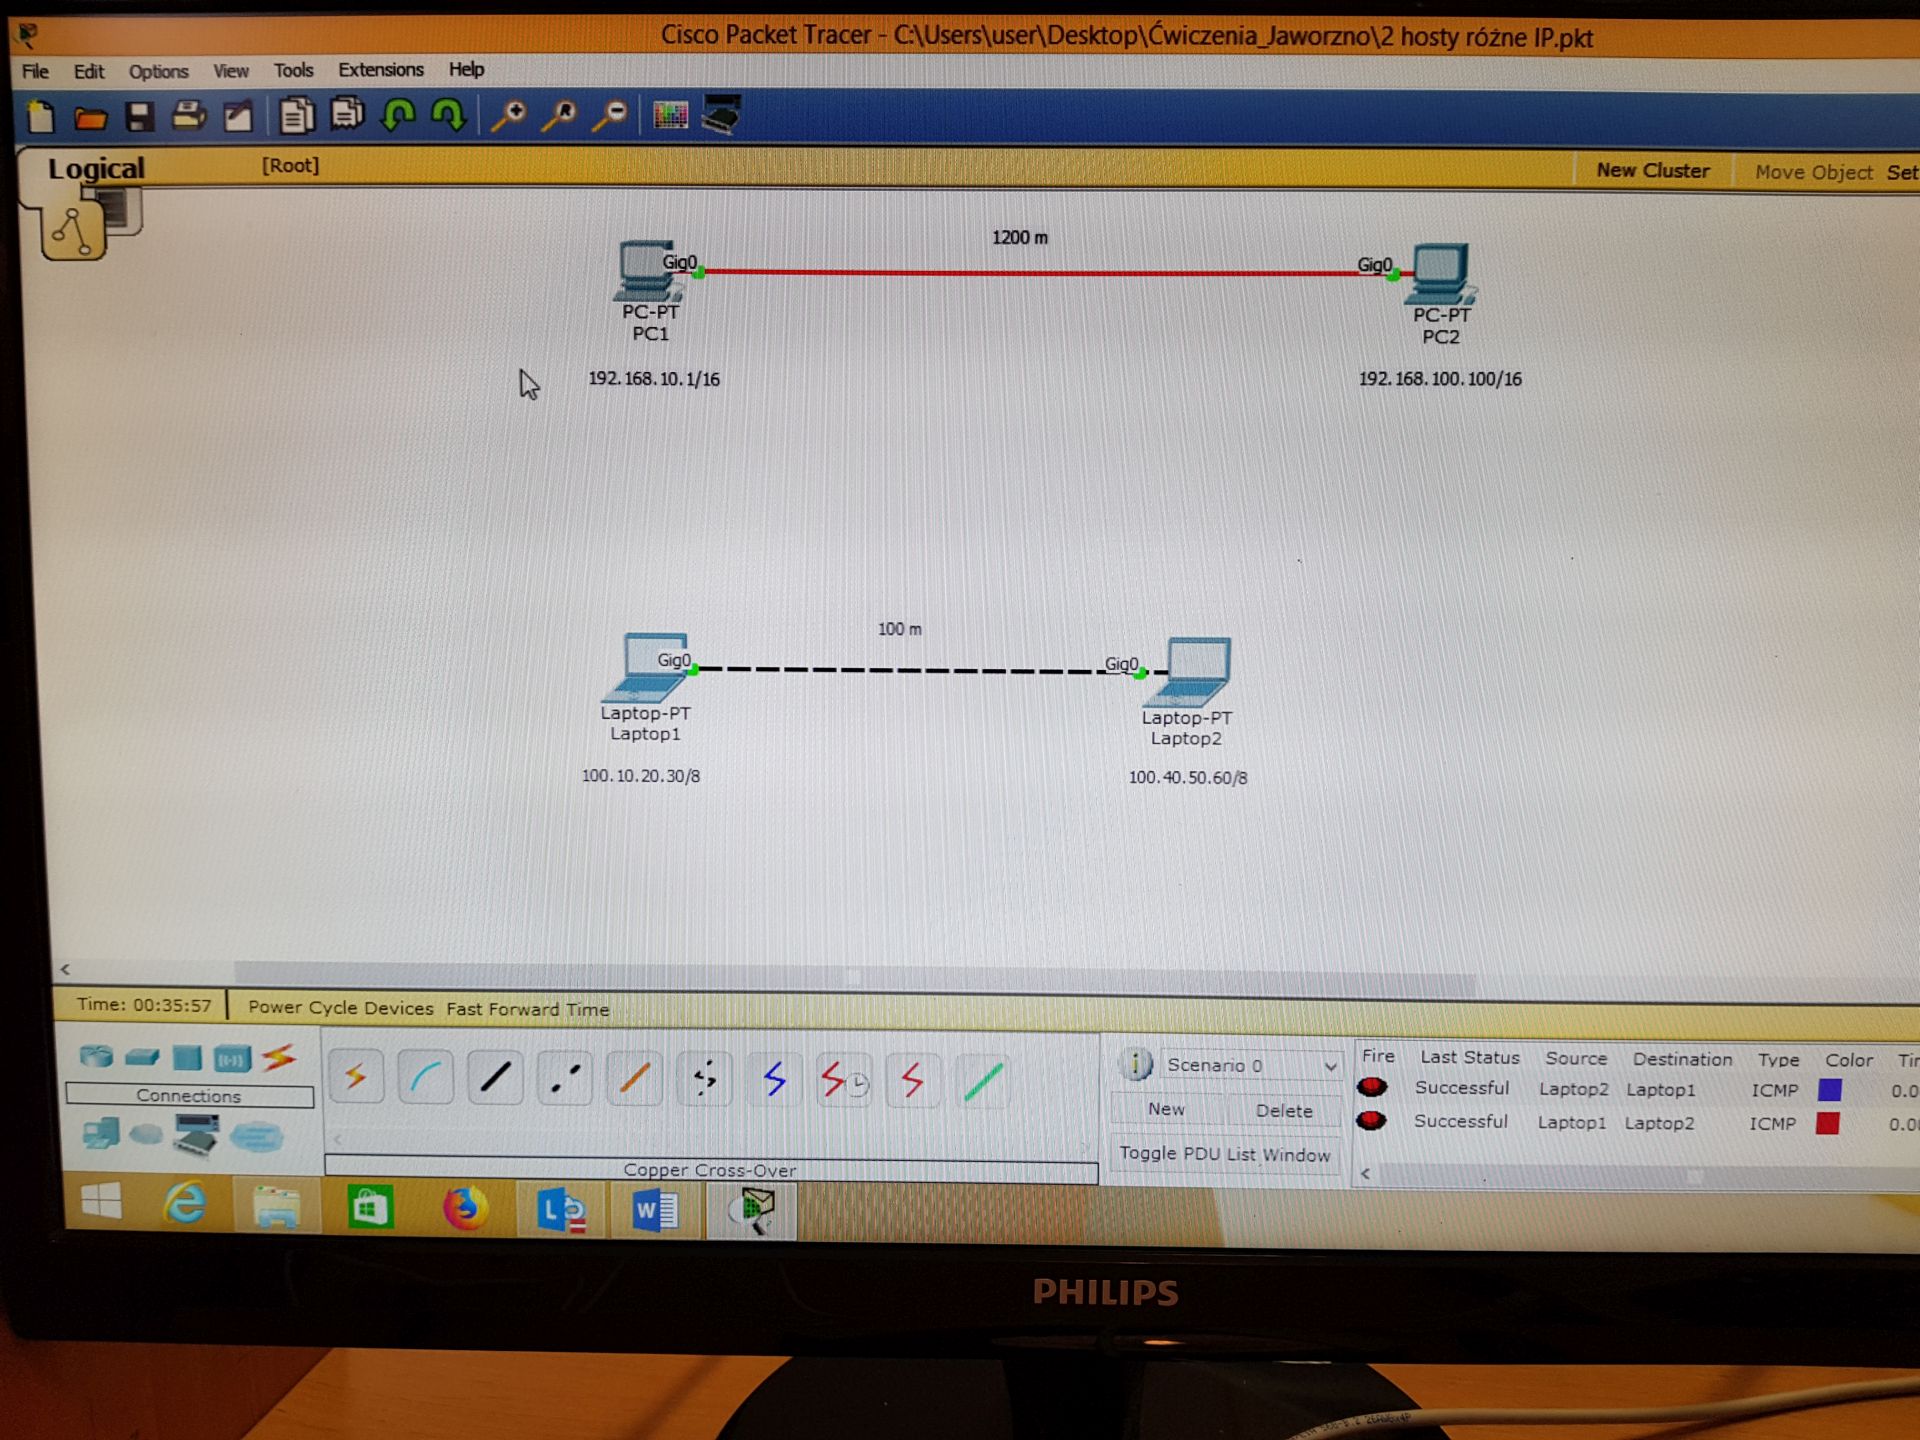
Task: Select the Copper Straight-Through cable icon
Action: tap(495, 1078)
